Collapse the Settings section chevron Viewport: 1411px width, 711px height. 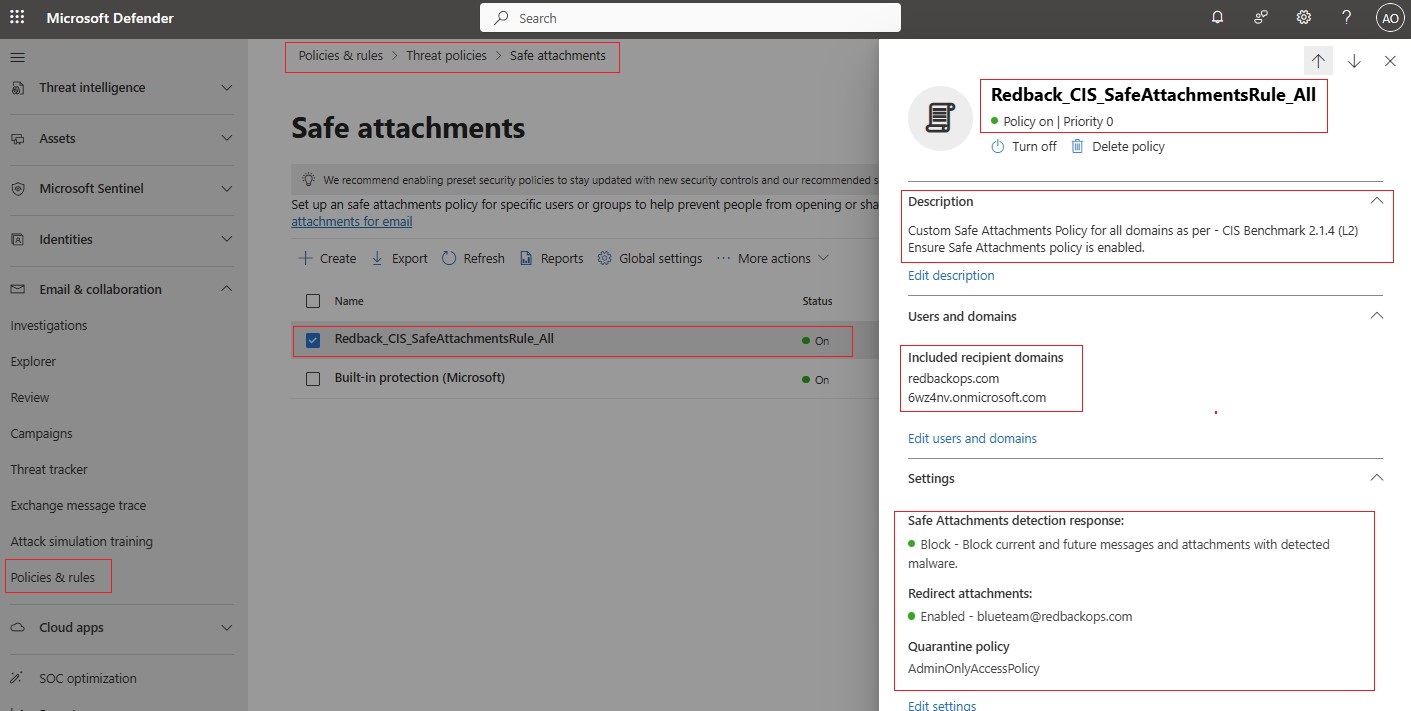click(x=1377, y=478)
